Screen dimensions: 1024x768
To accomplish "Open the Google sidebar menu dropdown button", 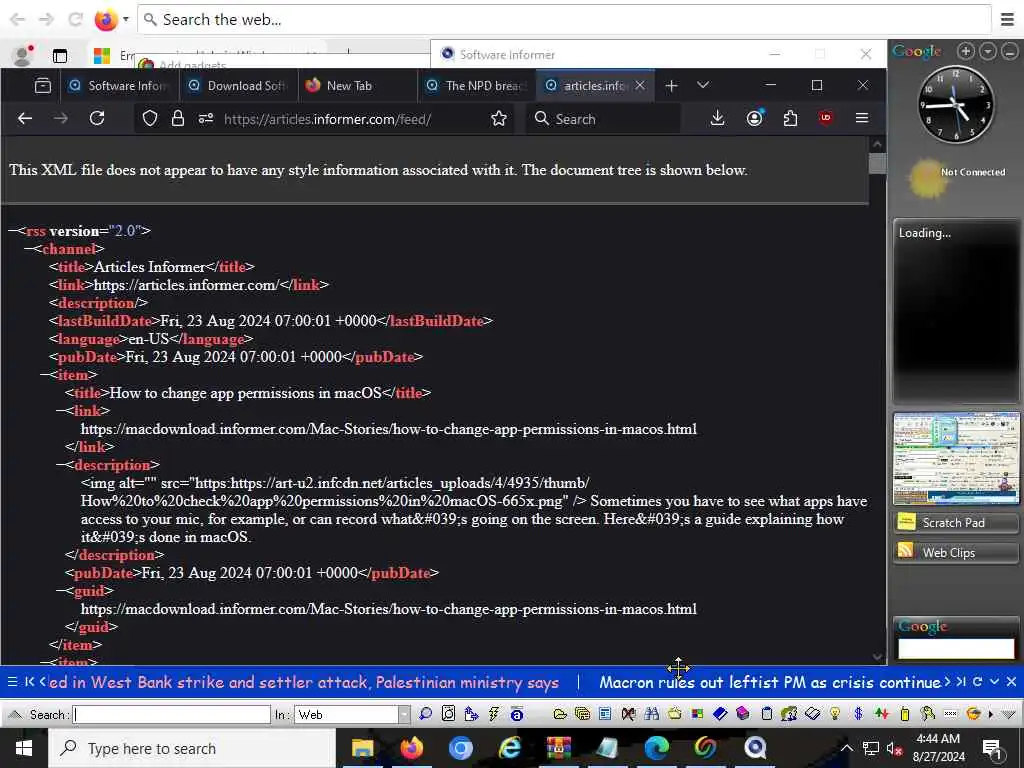I will coord(988,51).
